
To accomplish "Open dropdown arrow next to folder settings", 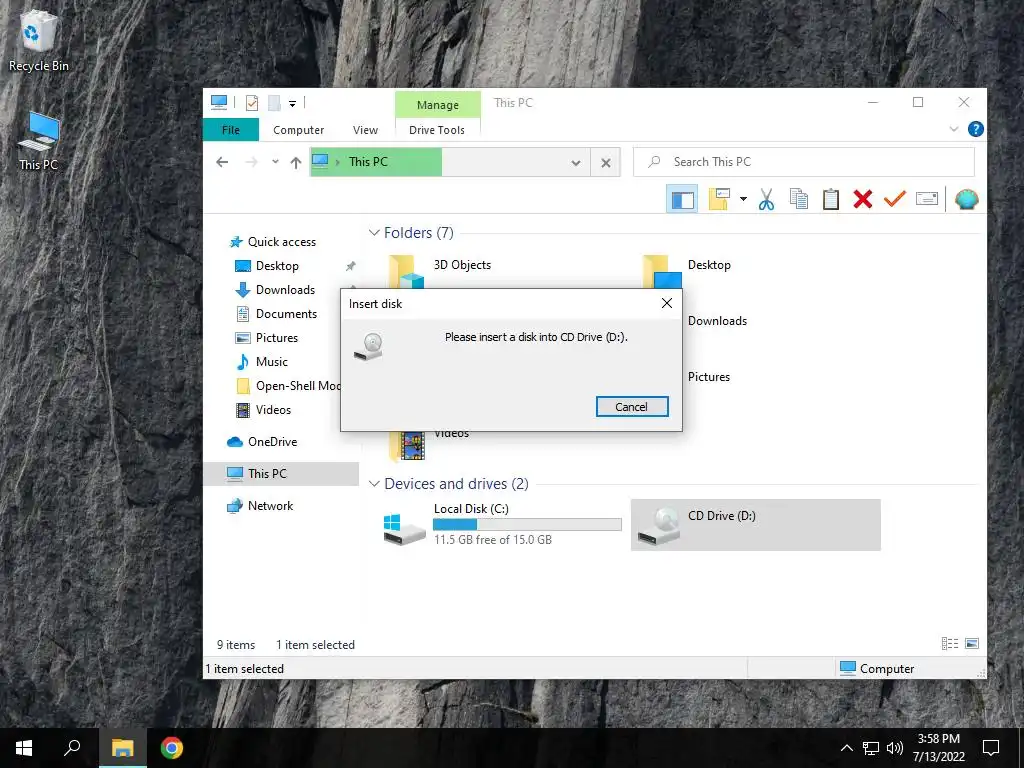I will coord(743,199).
